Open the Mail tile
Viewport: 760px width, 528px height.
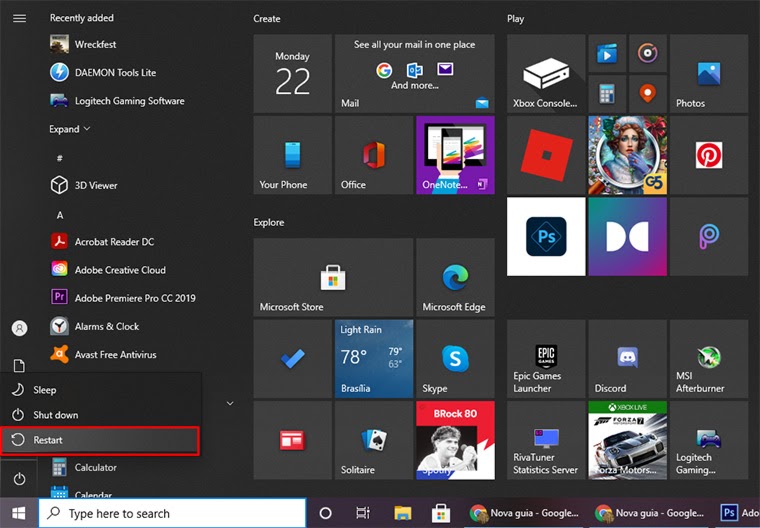click(415, 74)
